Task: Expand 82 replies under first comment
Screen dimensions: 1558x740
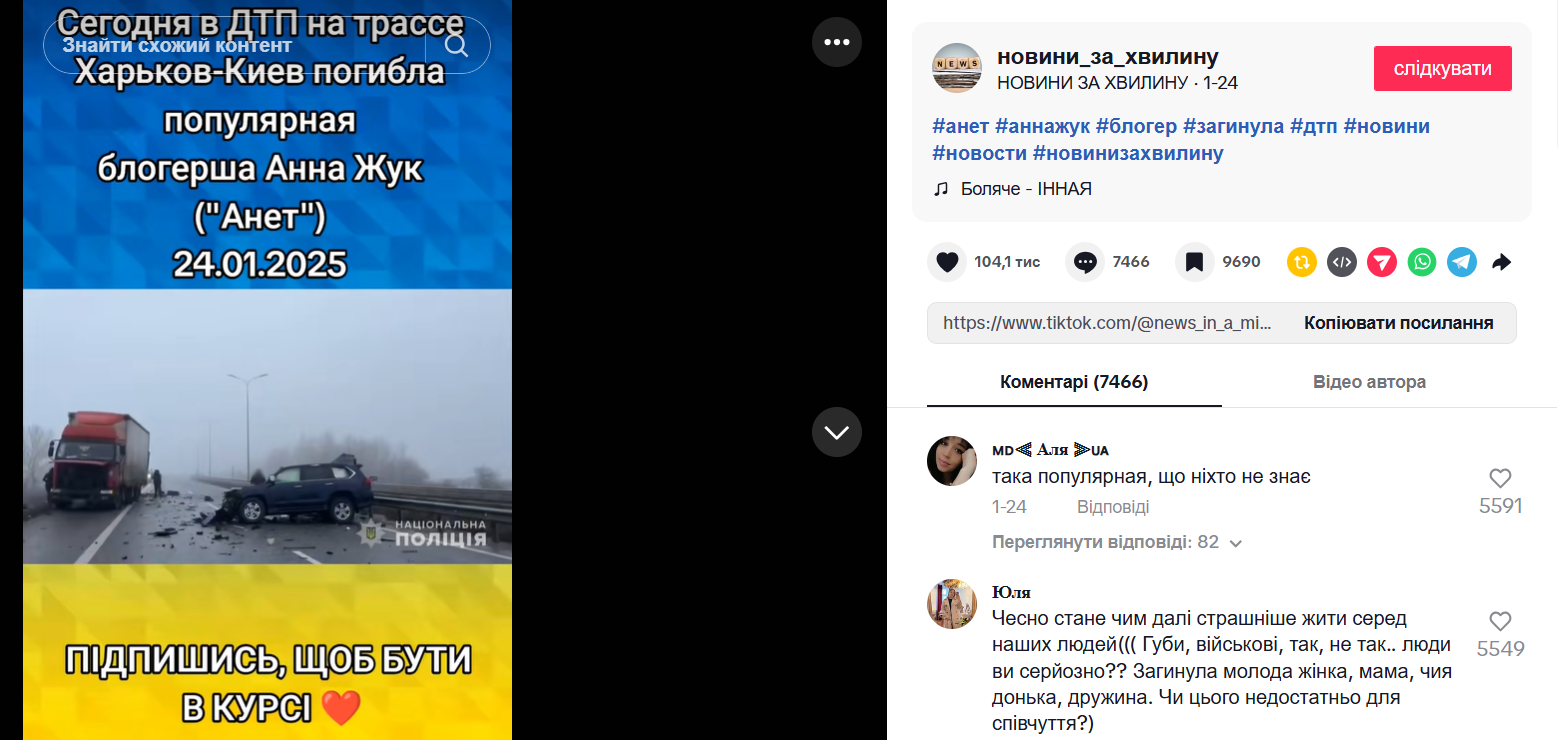Action: point(1117,542)
